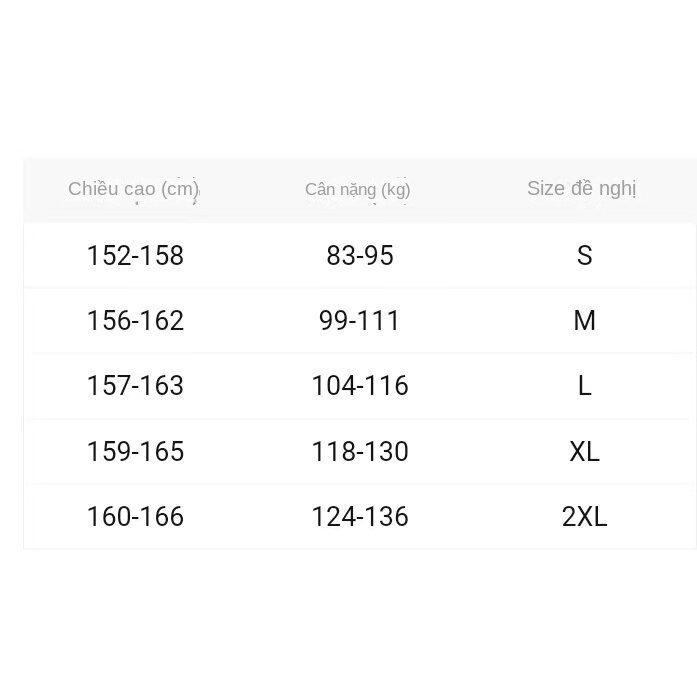Viewport: 697px width, 697px height.
Task: Click the height cell 159-165
Action: [x=135, y=452]
